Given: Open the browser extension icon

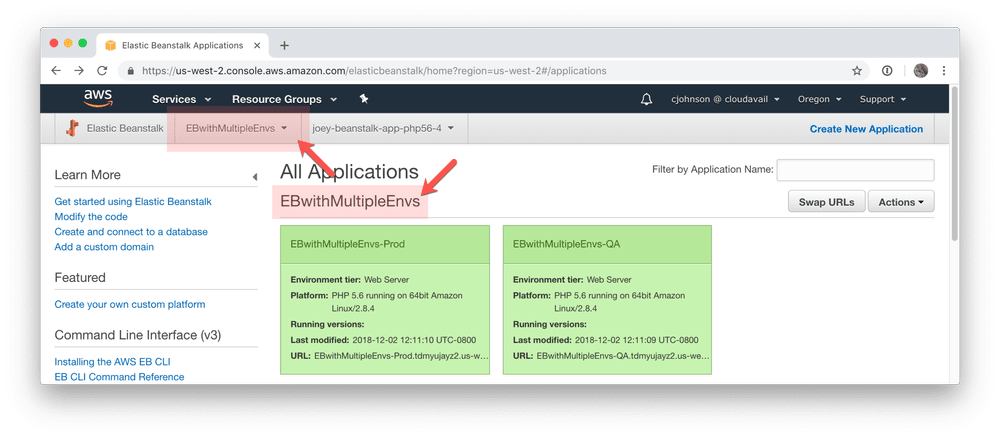Looking at the screenshot, I should [887, 71].
